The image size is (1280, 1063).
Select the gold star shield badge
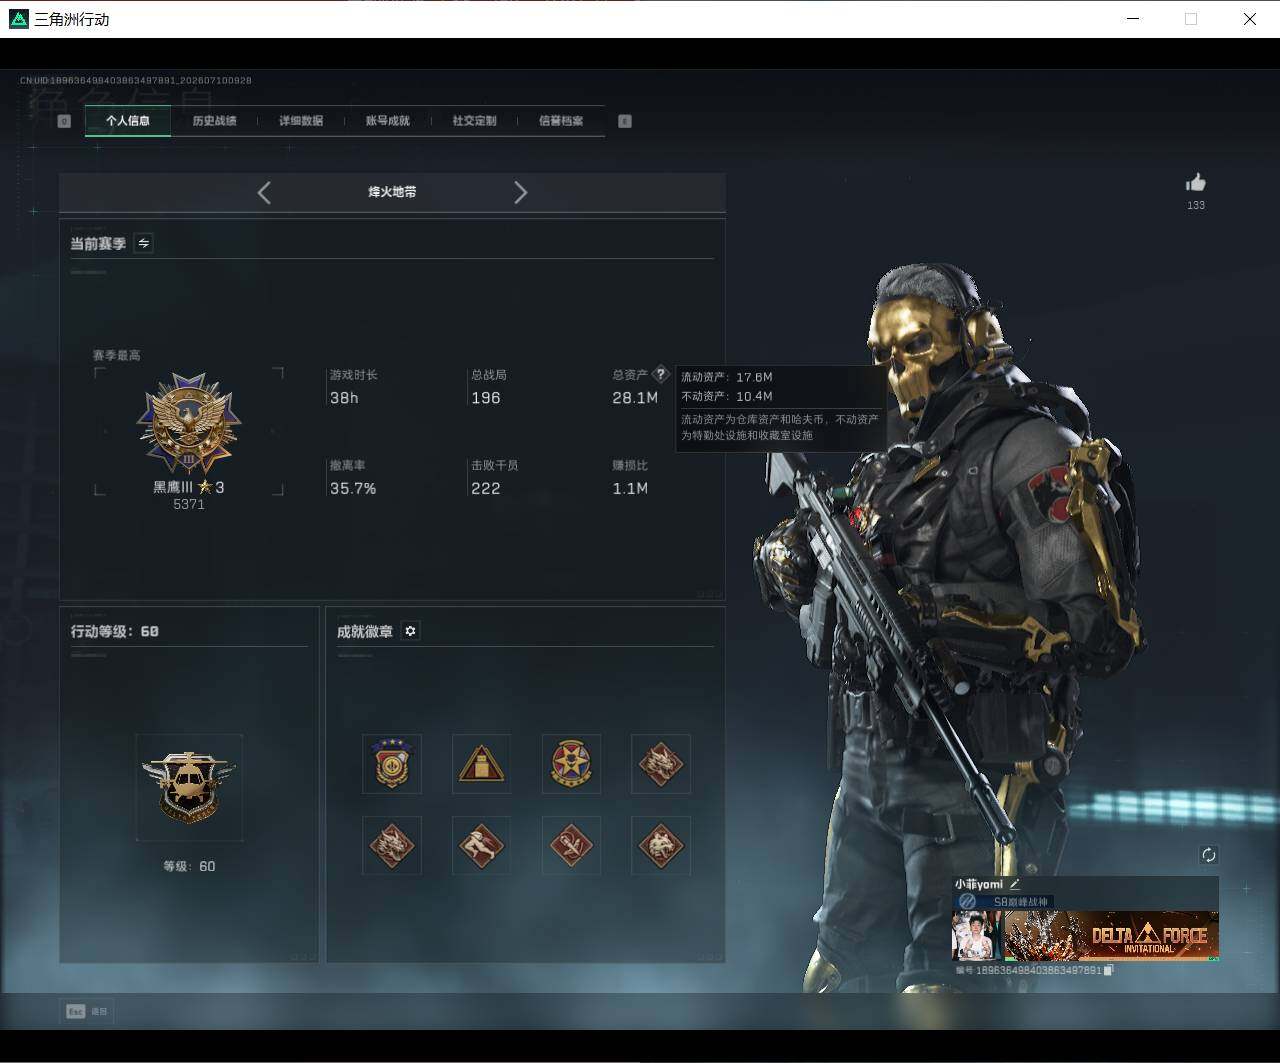pos(392,764)
